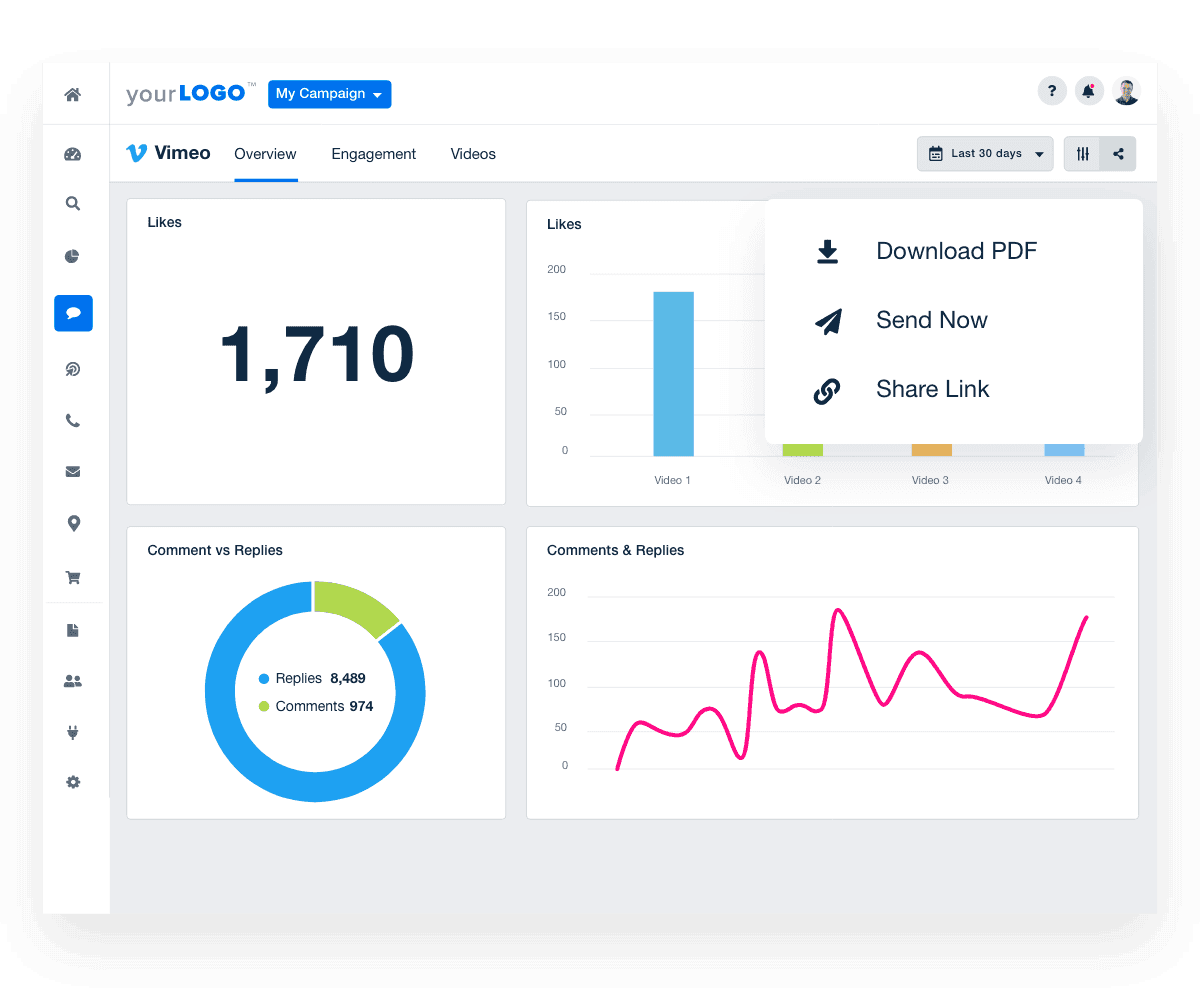This screenshot has width=1200, height=1000.
Task: Open the settings gear at sidebar bottom
Action: coord(73,782)
